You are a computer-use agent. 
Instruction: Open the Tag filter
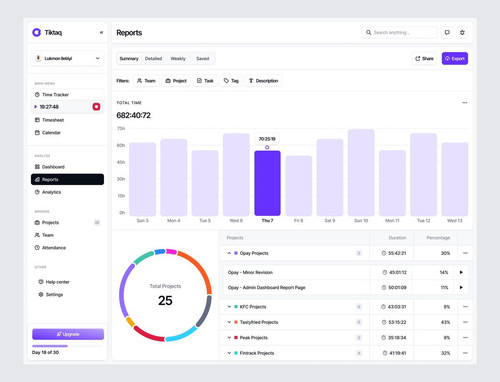231,81
